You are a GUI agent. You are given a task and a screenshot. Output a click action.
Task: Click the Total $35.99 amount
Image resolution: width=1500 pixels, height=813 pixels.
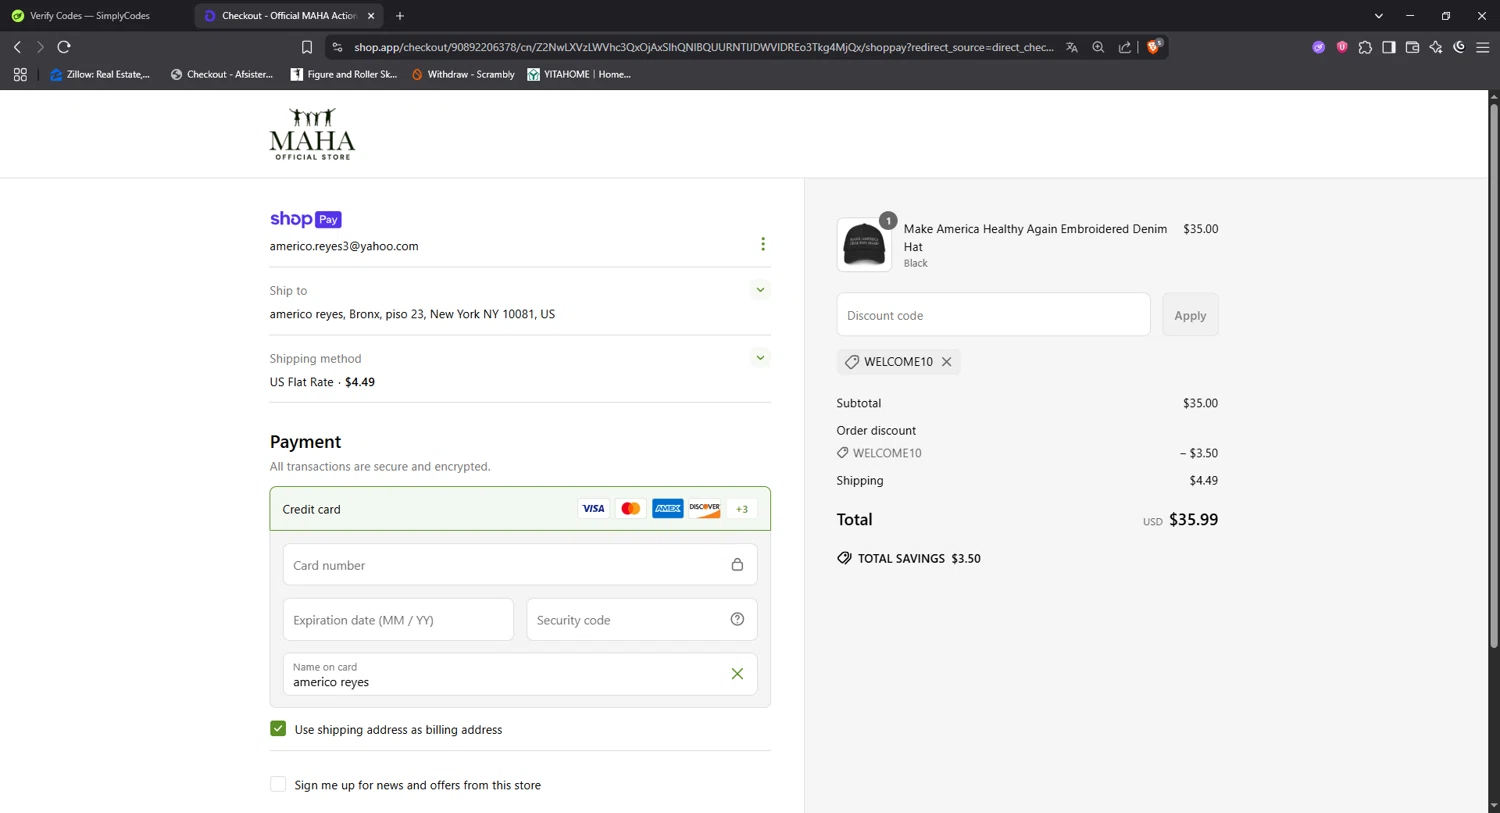pyautogui.click(x=1193, y=520)
